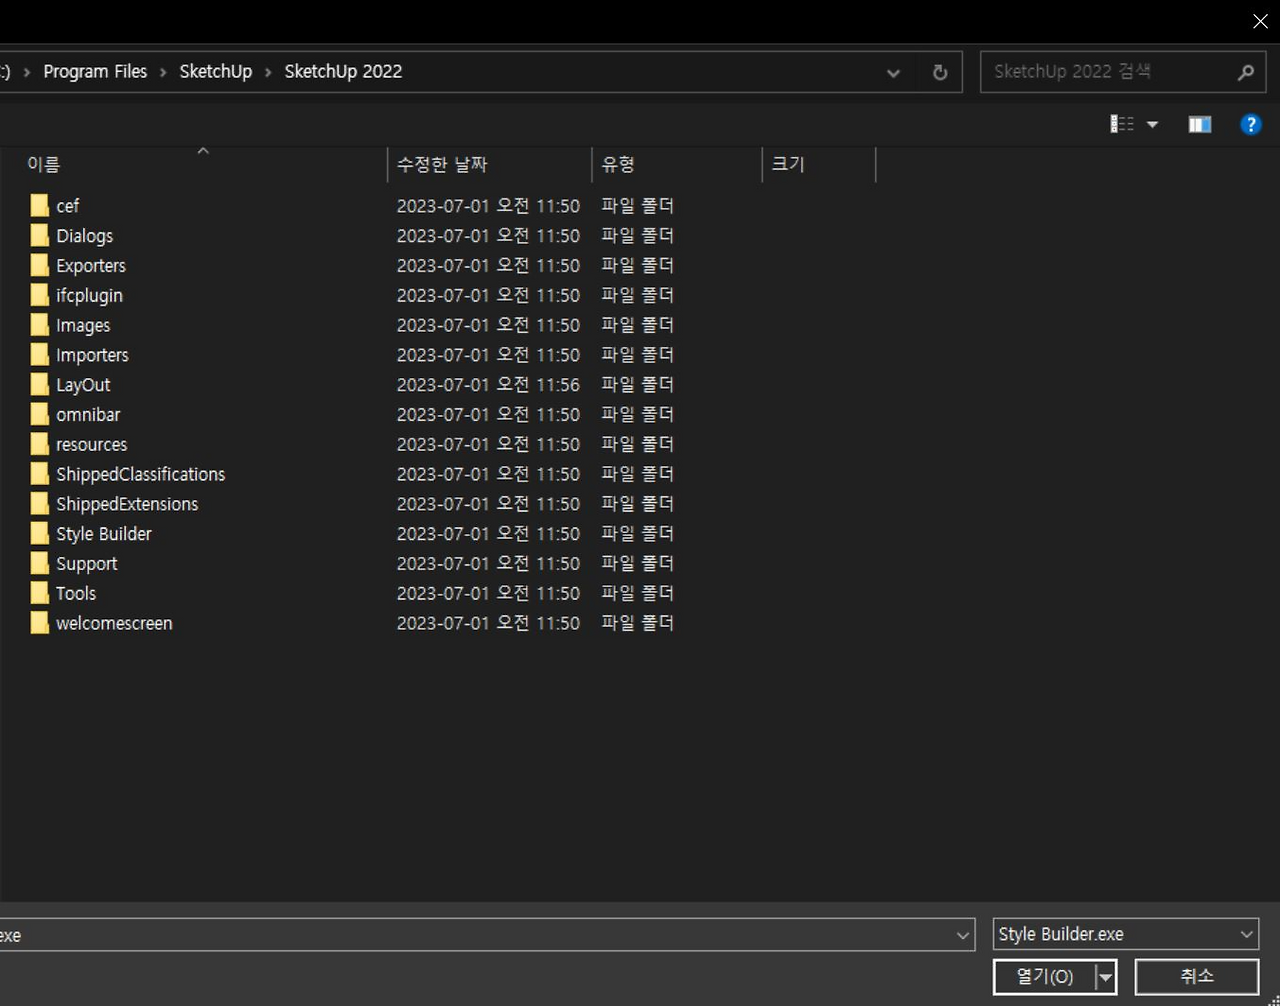Expand the 열기(O) button split arrow
The height and width of the screenshot is (1006, 1280).
point(1105,977)
